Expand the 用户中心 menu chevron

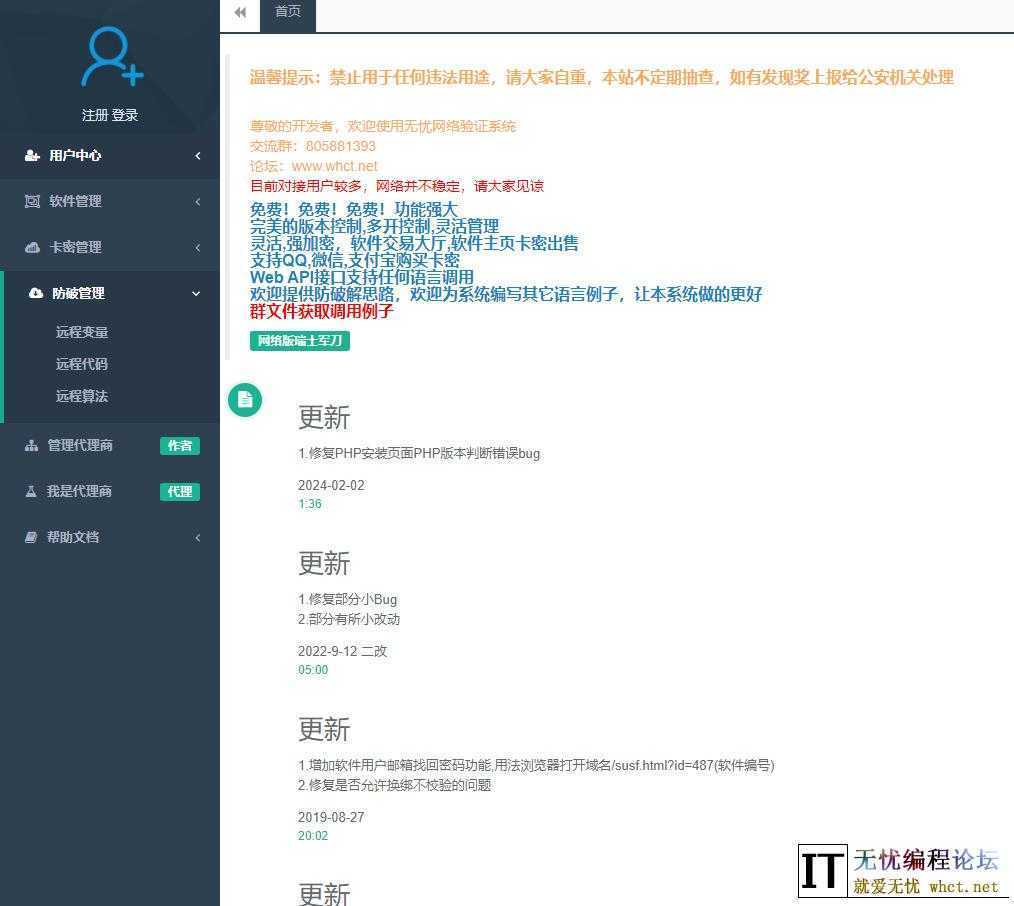click(197, 156)
